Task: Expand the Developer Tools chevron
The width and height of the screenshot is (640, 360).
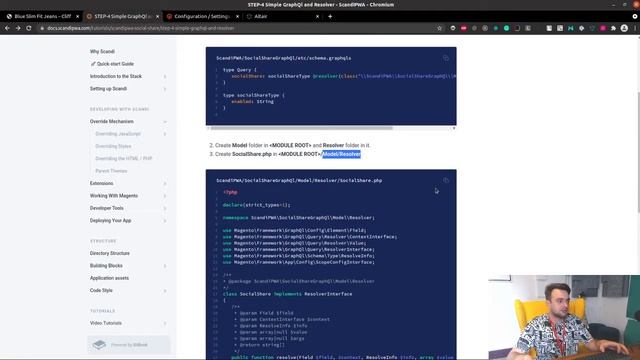Action: pyautogui.click(x=165, y=208)
